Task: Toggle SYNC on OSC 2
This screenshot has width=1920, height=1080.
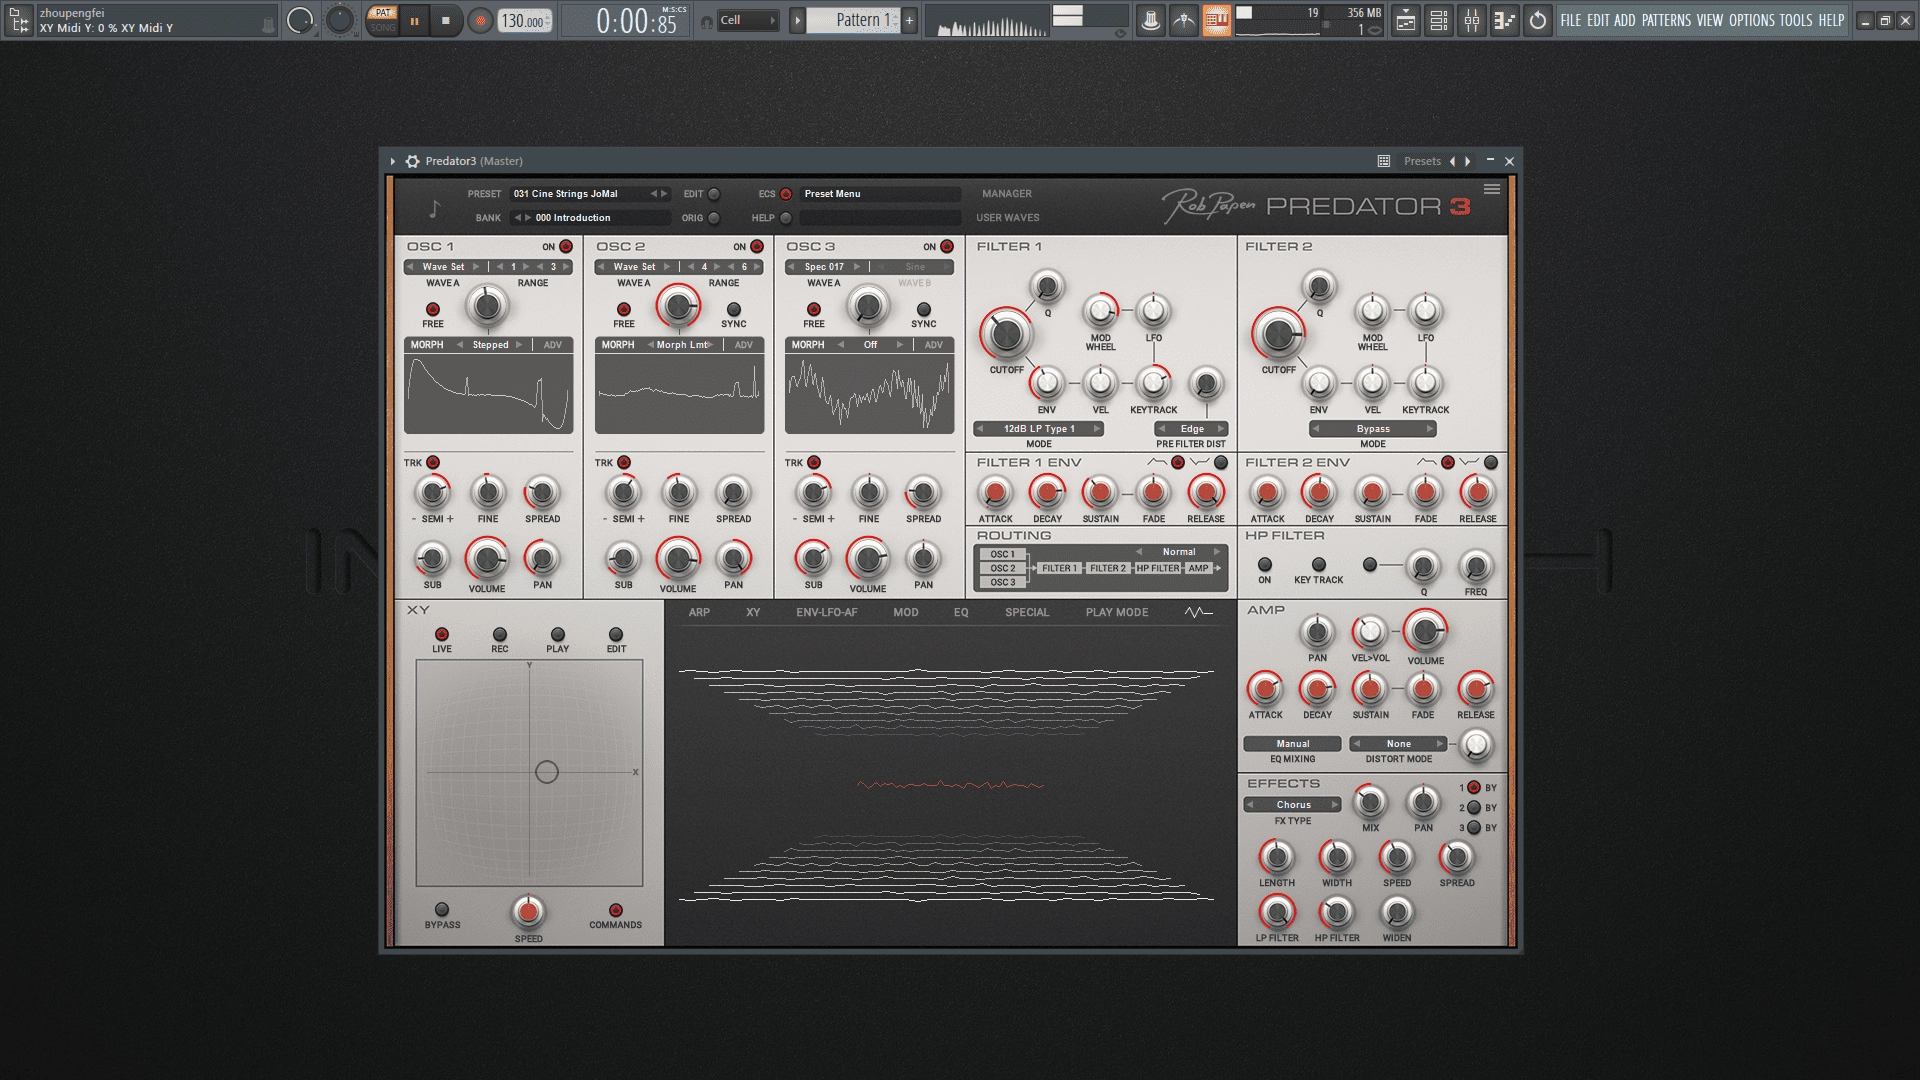Action: coord(733,310)
